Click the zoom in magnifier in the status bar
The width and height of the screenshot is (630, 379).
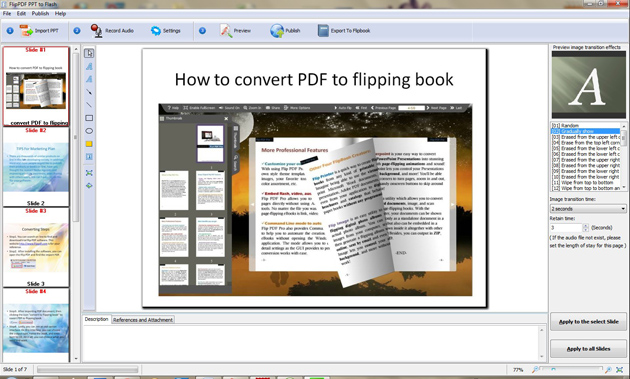tap(608, 369)
